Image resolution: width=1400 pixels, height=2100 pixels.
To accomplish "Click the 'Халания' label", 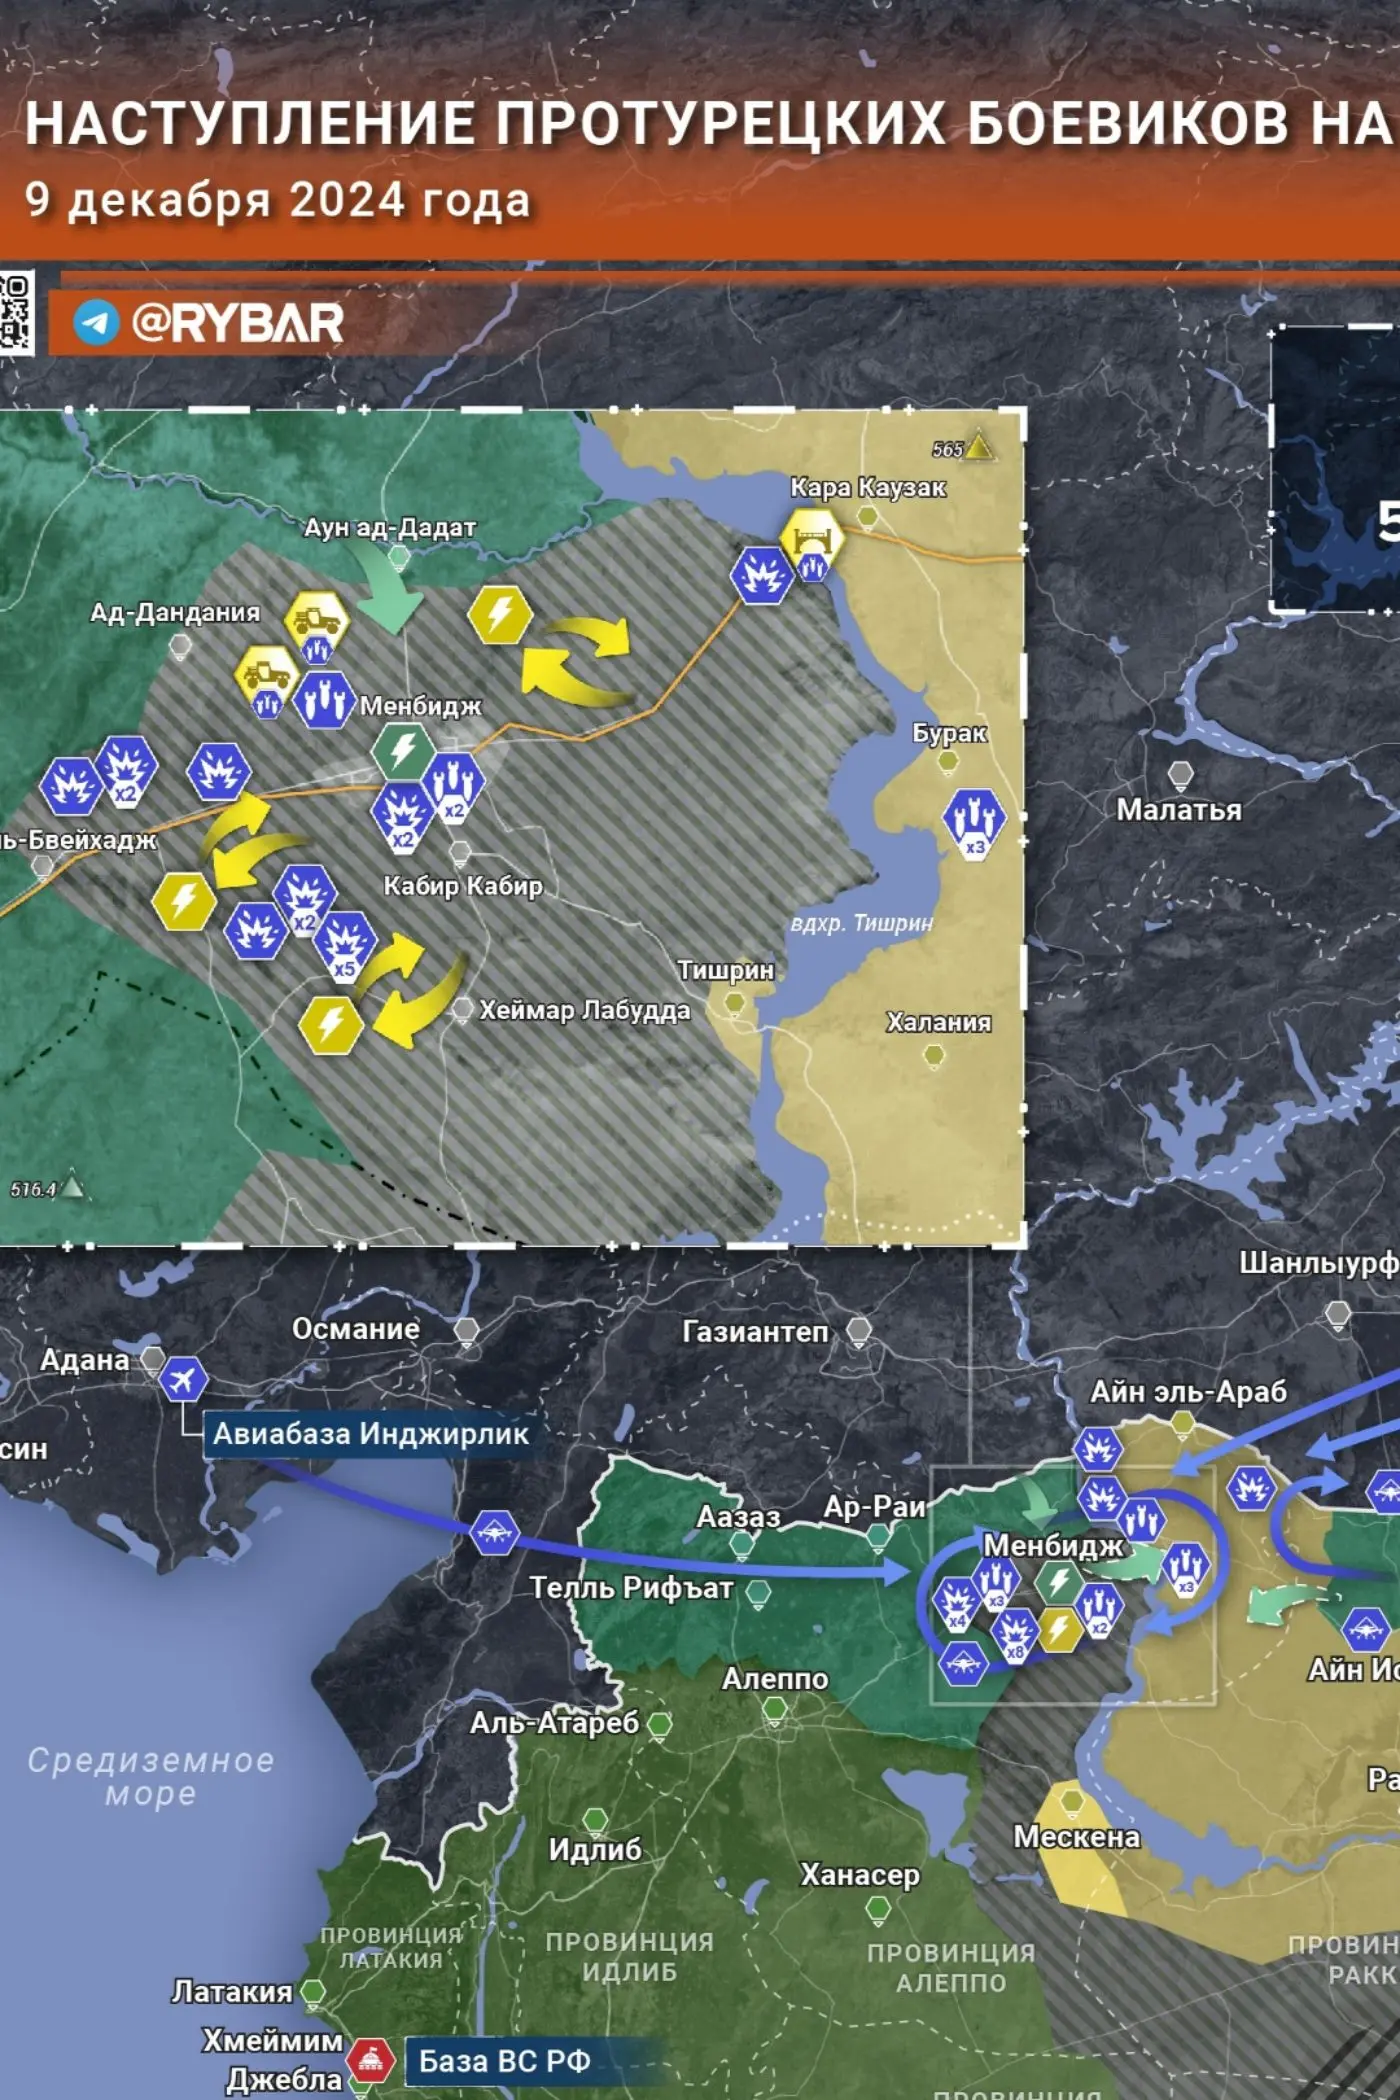I will click(939, 1022).
